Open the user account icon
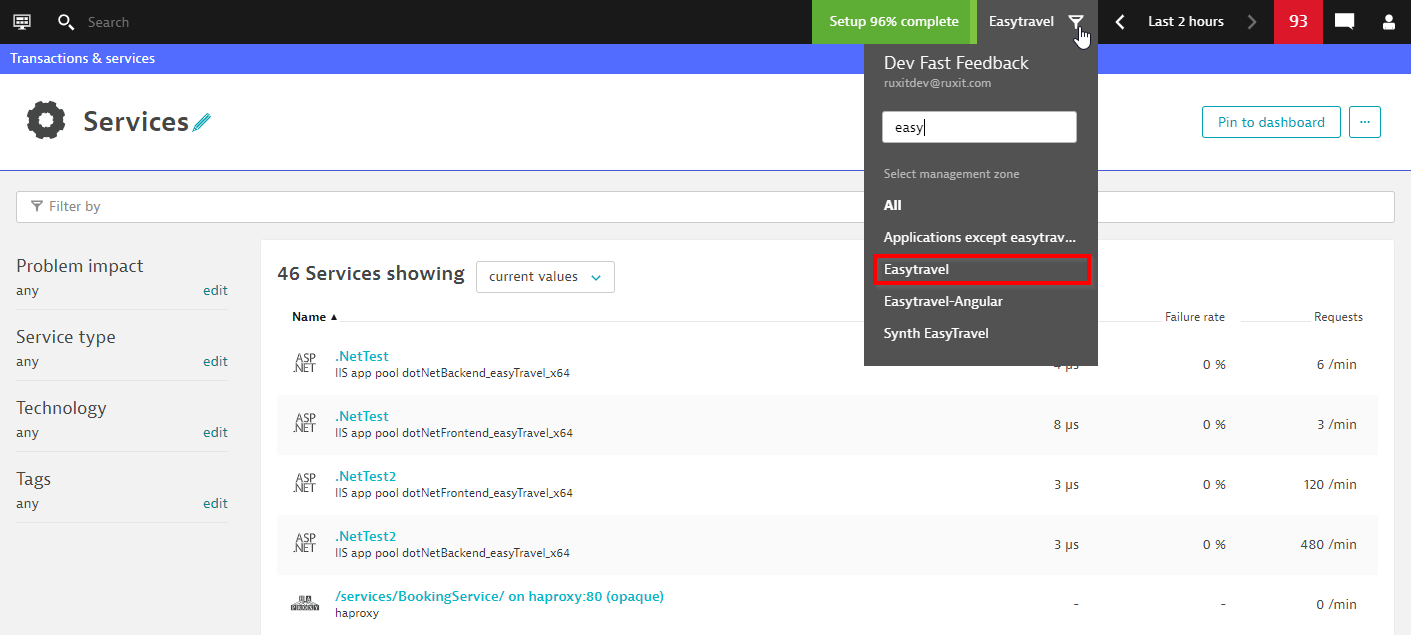 (1389, 22)
